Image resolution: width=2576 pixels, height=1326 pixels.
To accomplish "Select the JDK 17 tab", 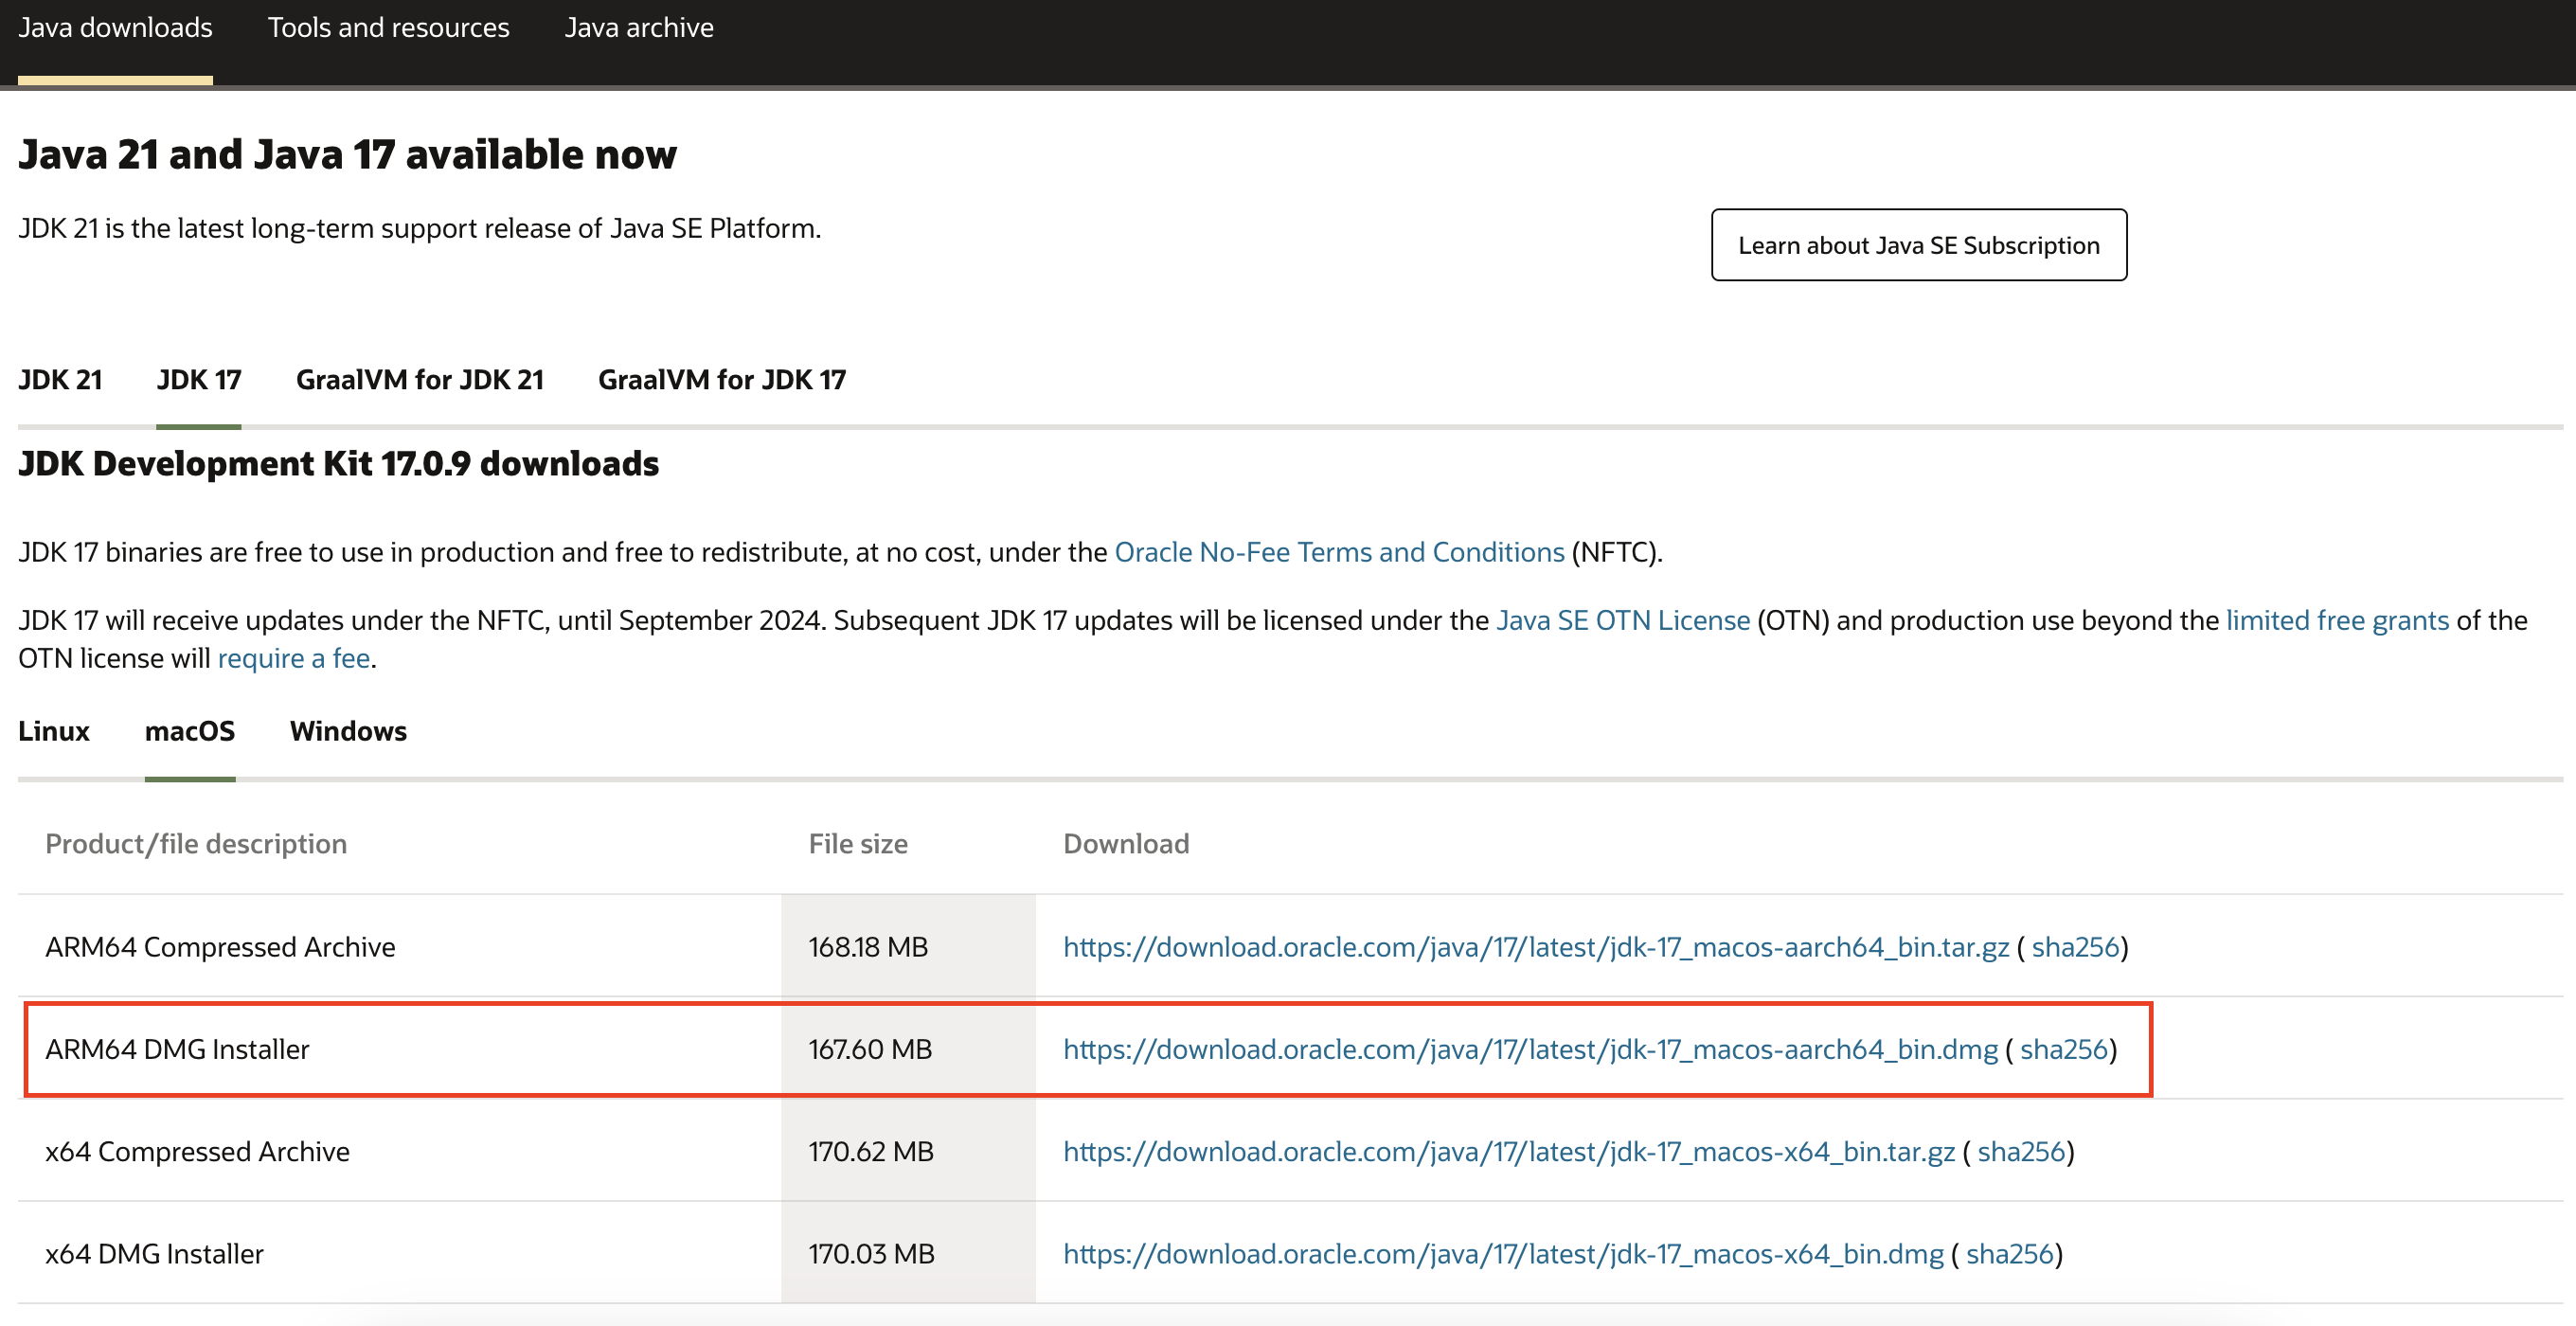I will click(199, 380).
